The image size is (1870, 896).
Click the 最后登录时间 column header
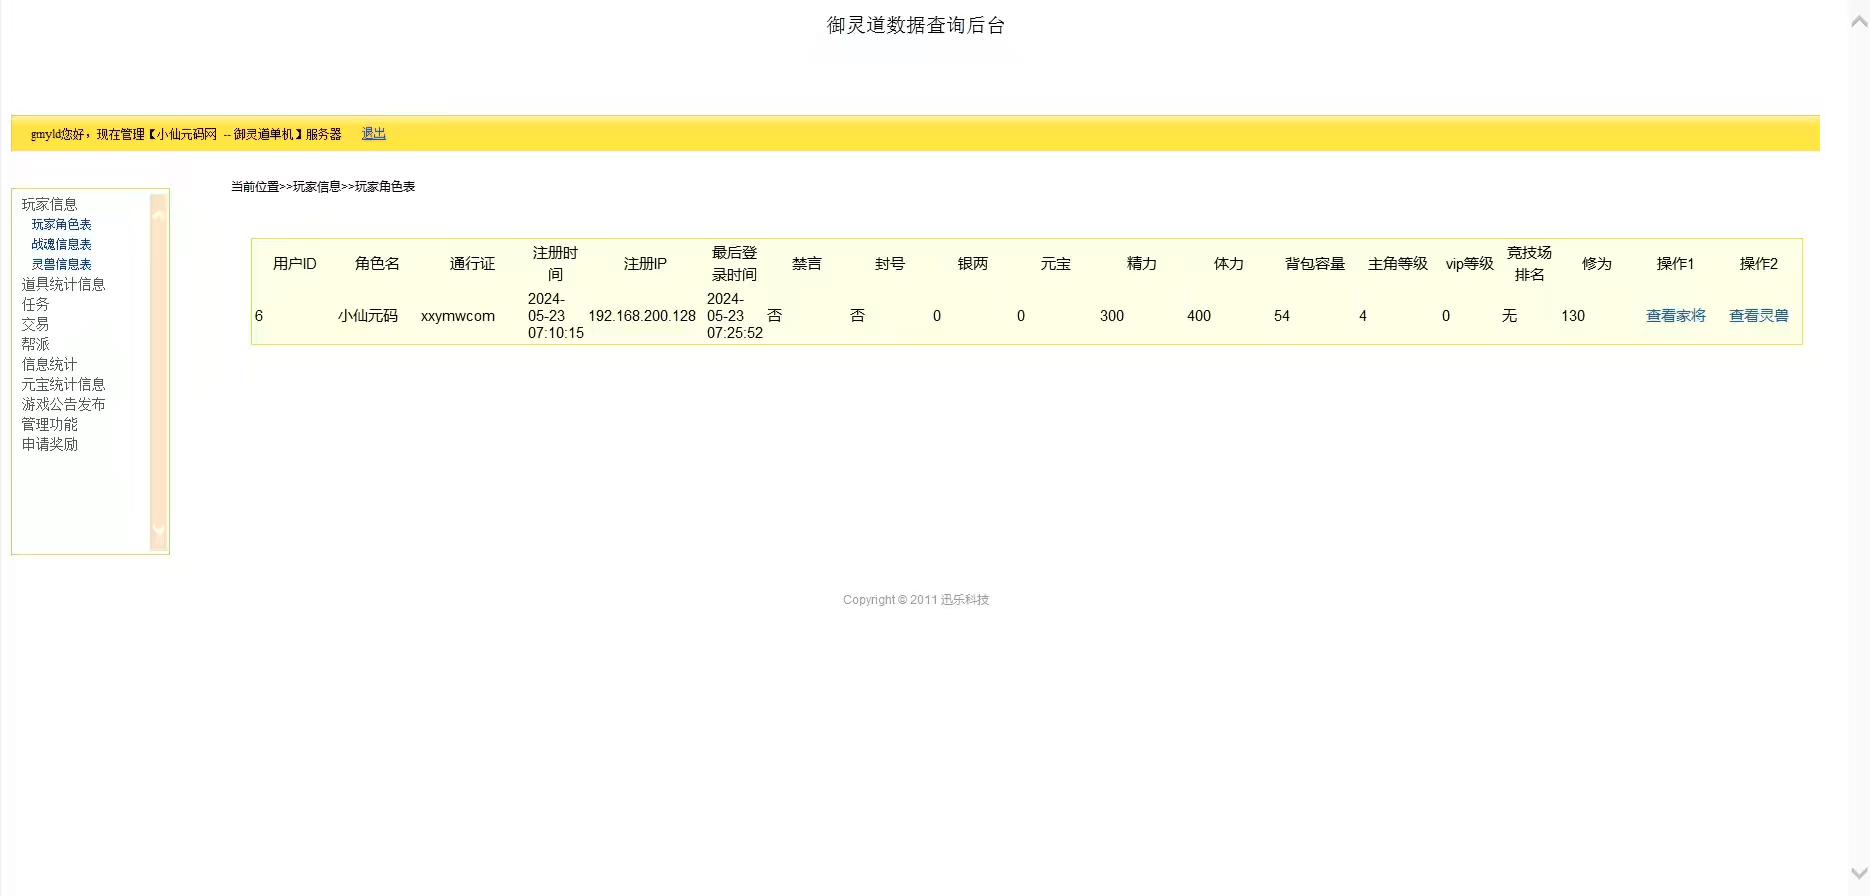click(x=734, y=264)
